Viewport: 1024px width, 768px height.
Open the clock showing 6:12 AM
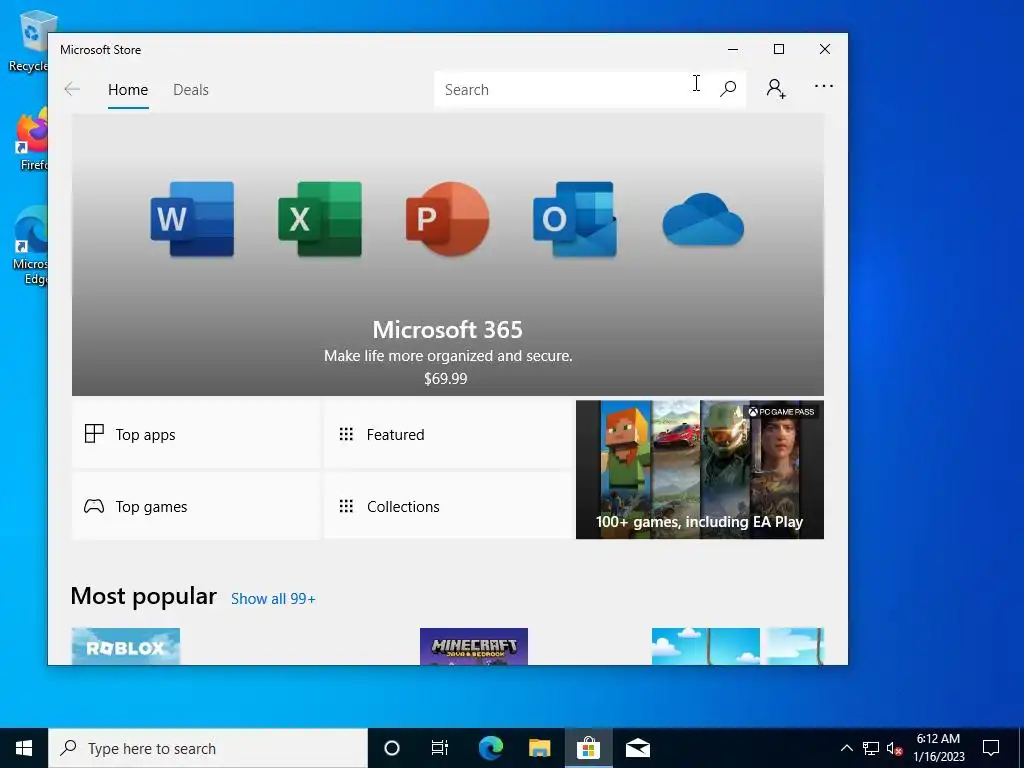coord(938,748)
